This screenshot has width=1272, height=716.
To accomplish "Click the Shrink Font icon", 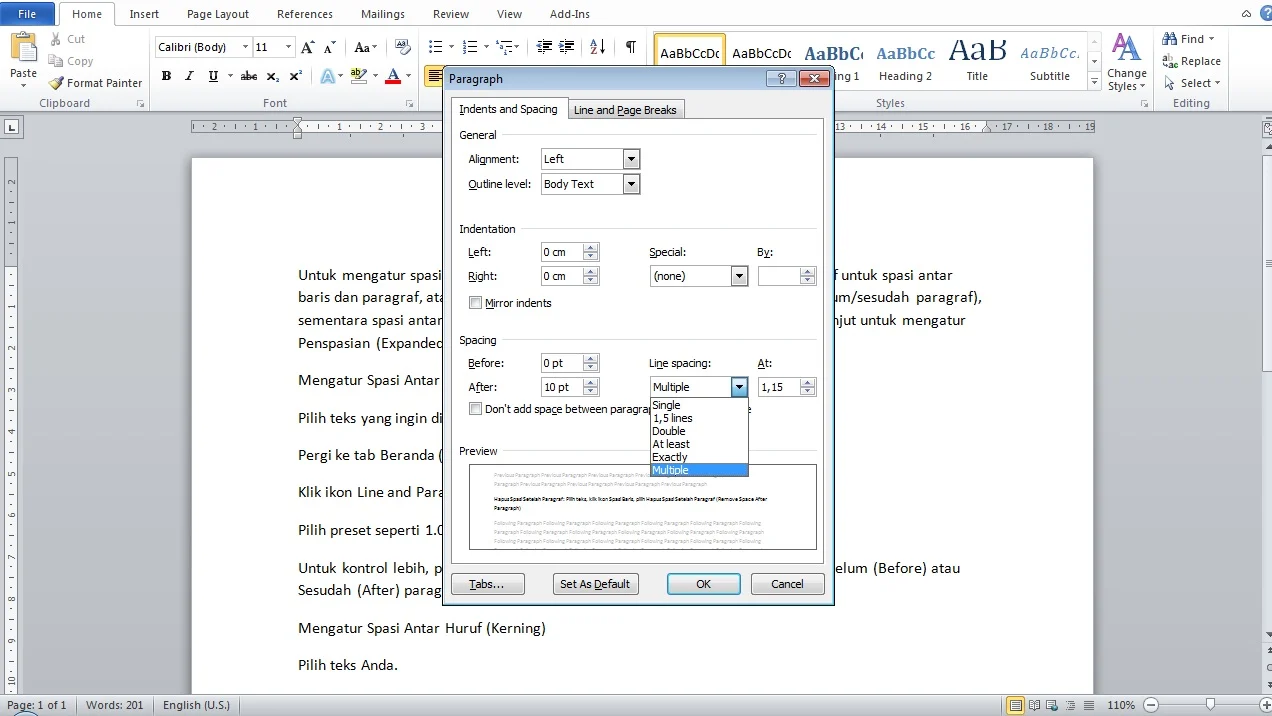I will (330, 47).
